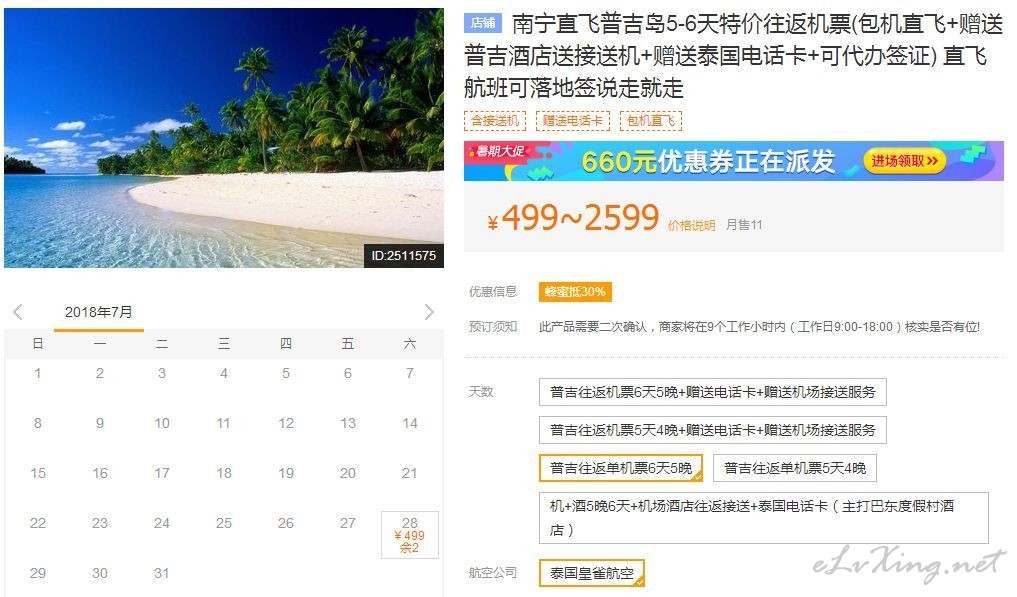Pick July 28 priced ¥499
Screen dimensions: 1017x597
[410, 535]
